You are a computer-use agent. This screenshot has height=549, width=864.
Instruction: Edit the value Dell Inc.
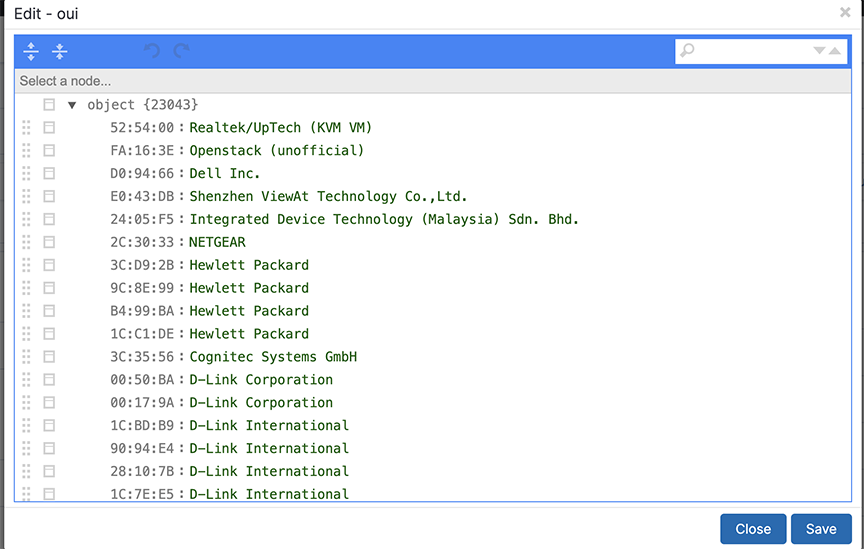point(224,174)
